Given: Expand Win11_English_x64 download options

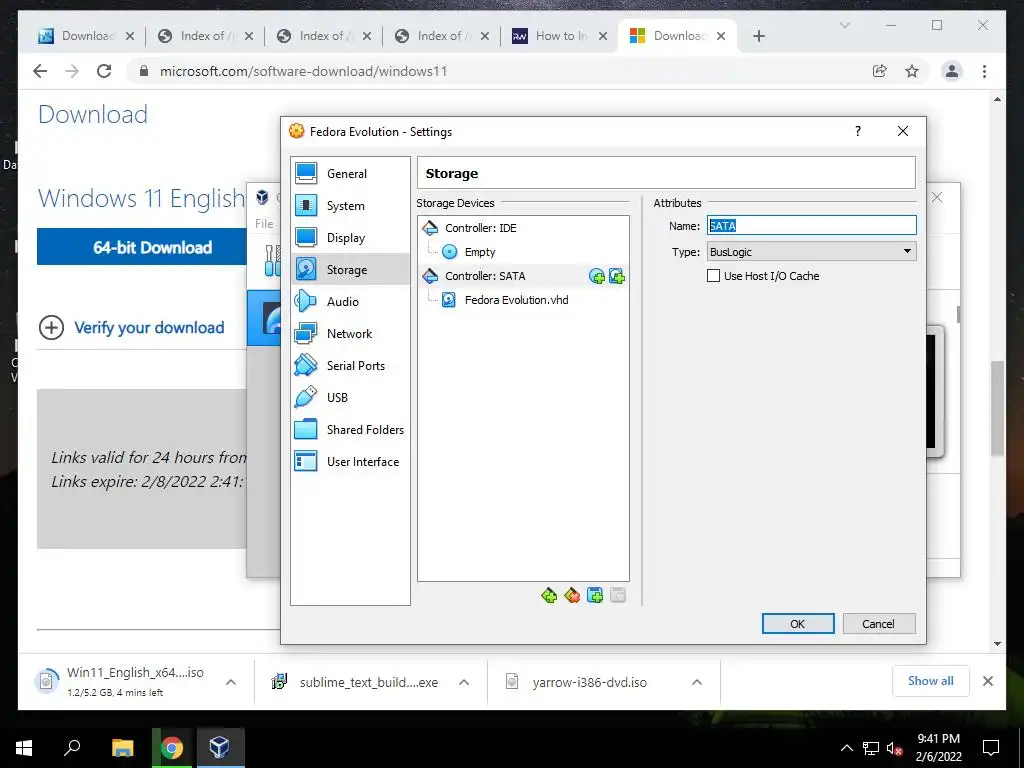Looking at the screenshot, I should (x=231, y=682).
